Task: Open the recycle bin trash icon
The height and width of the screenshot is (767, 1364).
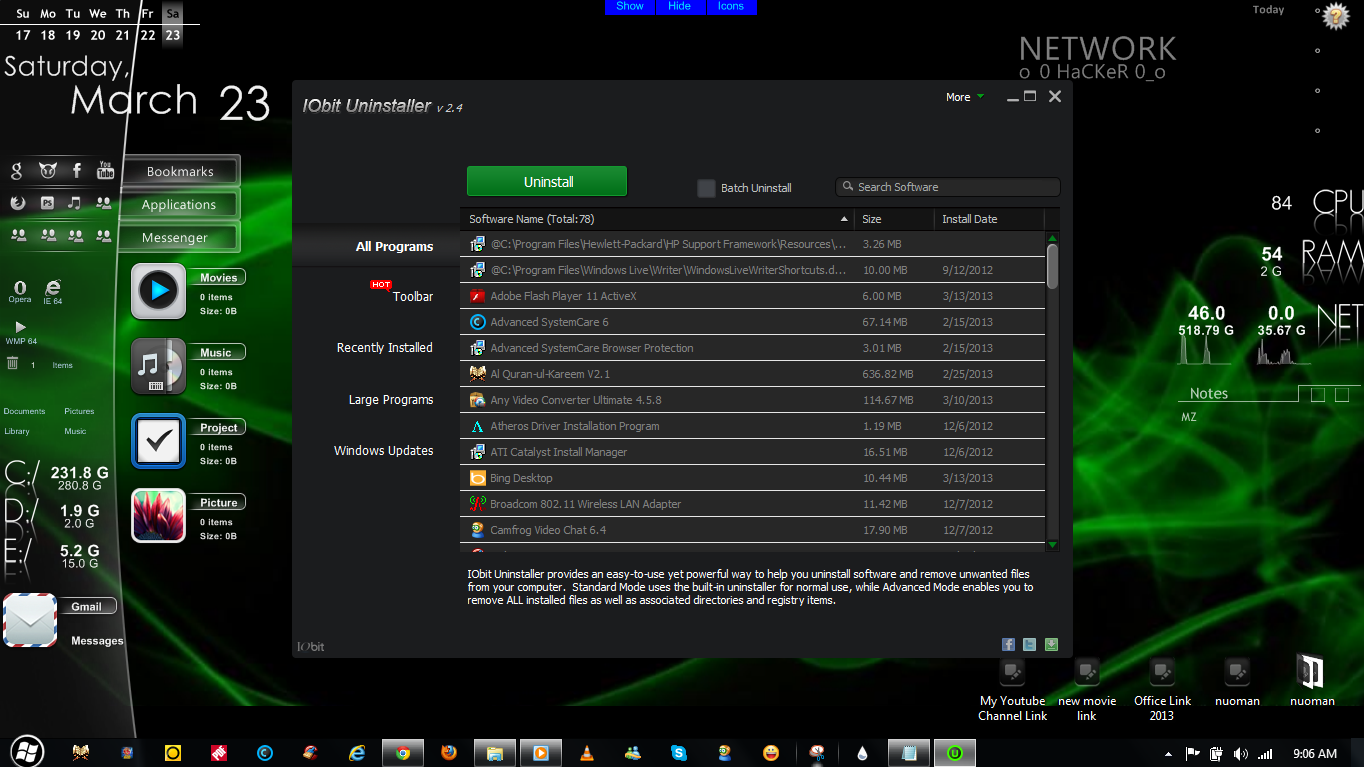Action: point(13,363)
